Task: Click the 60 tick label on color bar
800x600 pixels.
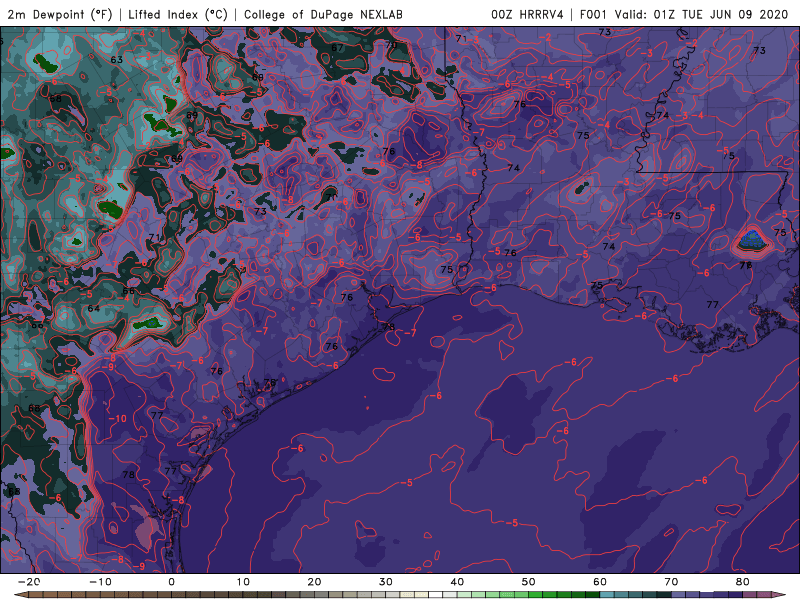Action: (600, 582)
